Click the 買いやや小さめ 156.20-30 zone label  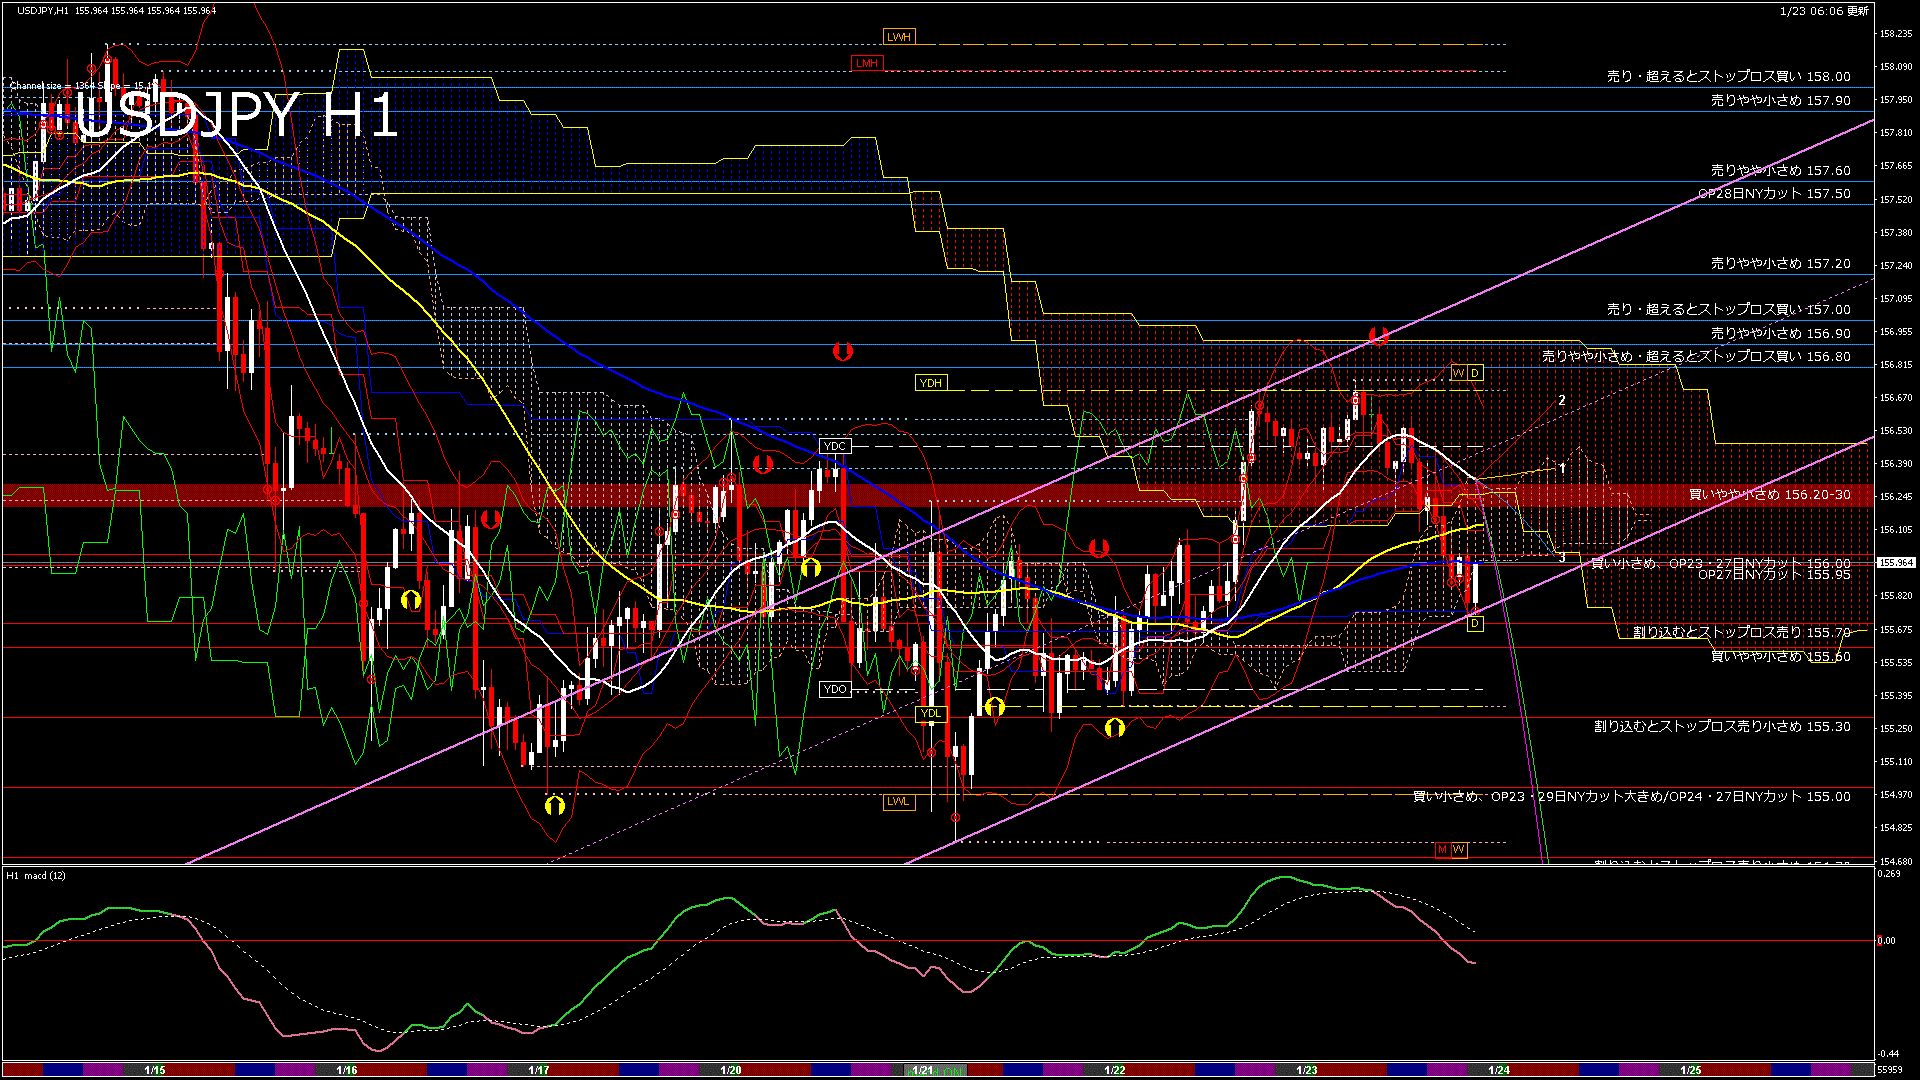(1768, 494)
